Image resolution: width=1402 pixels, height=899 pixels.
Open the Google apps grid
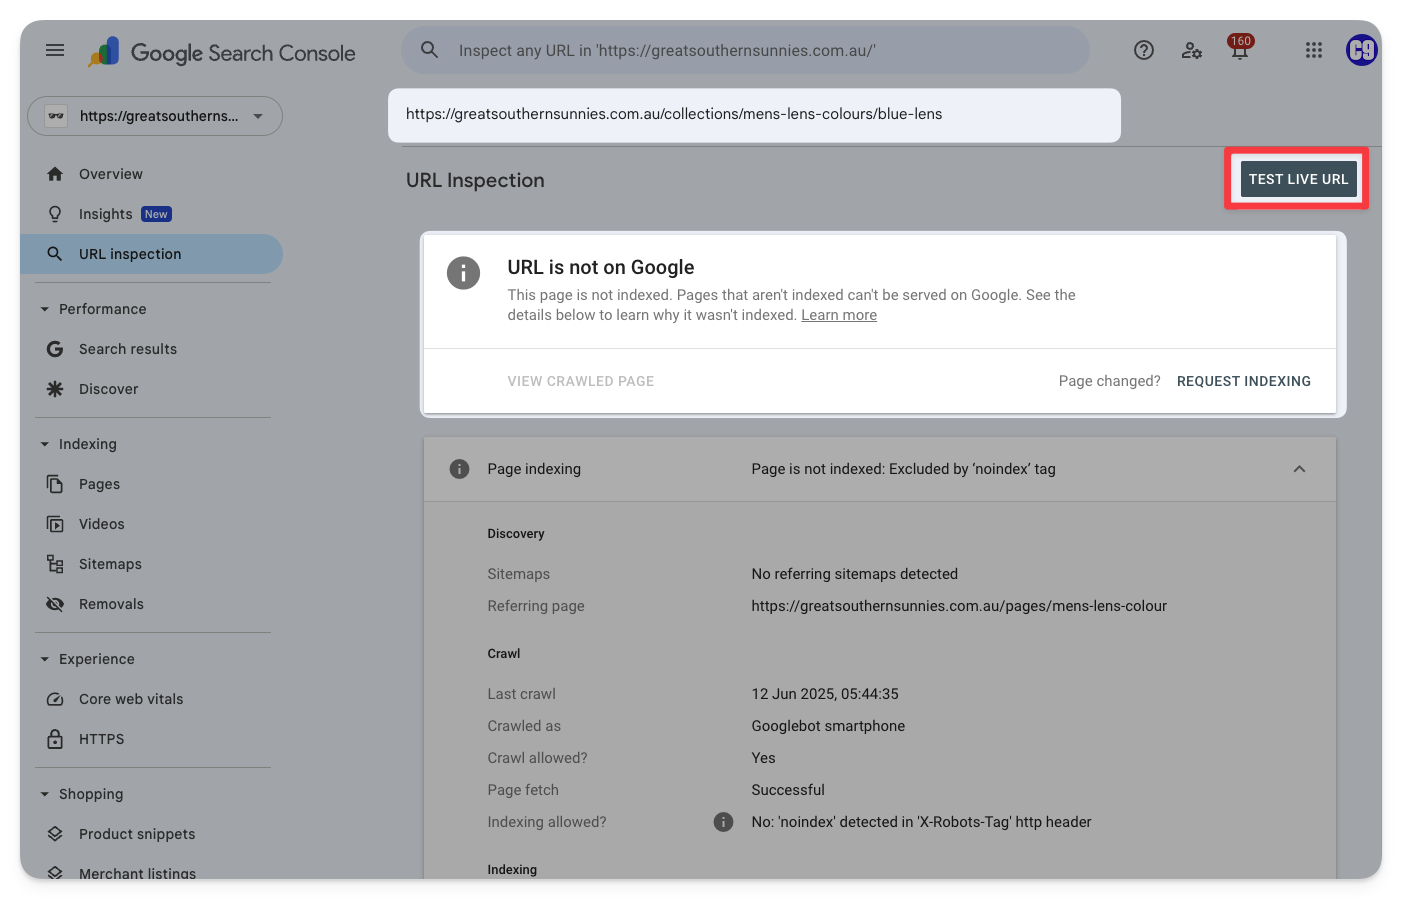pyautogui.click(x=1313, y=50)
